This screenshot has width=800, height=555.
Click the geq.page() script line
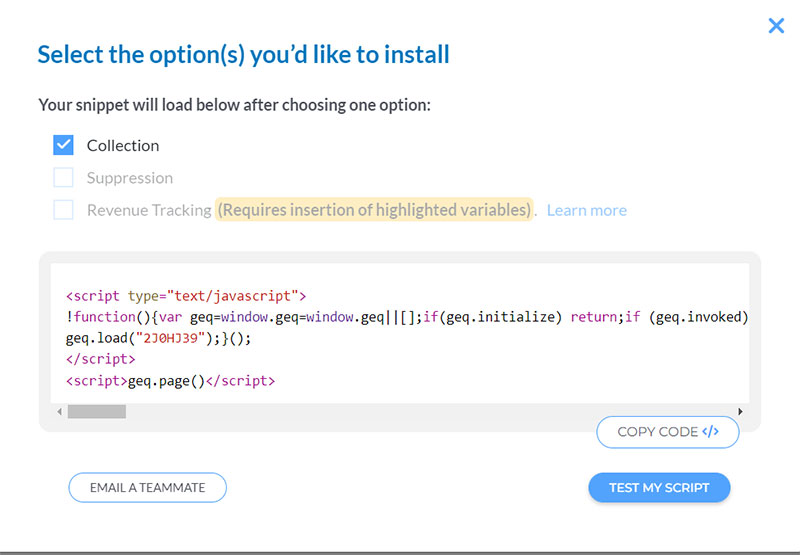click(x=170, y=381)
